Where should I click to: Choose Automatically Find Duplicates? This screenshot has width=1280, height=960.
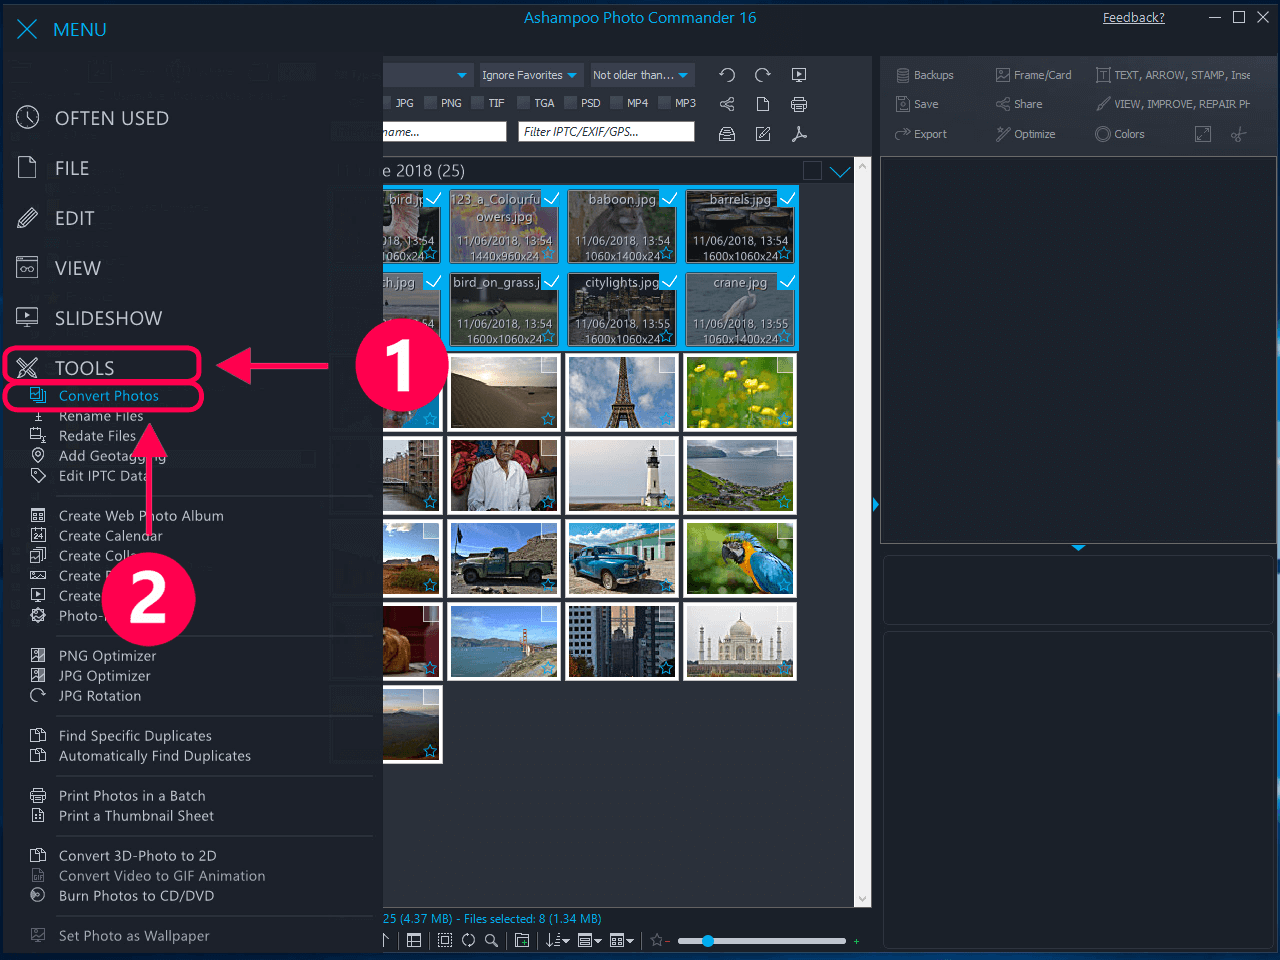[x=141, y=756]
